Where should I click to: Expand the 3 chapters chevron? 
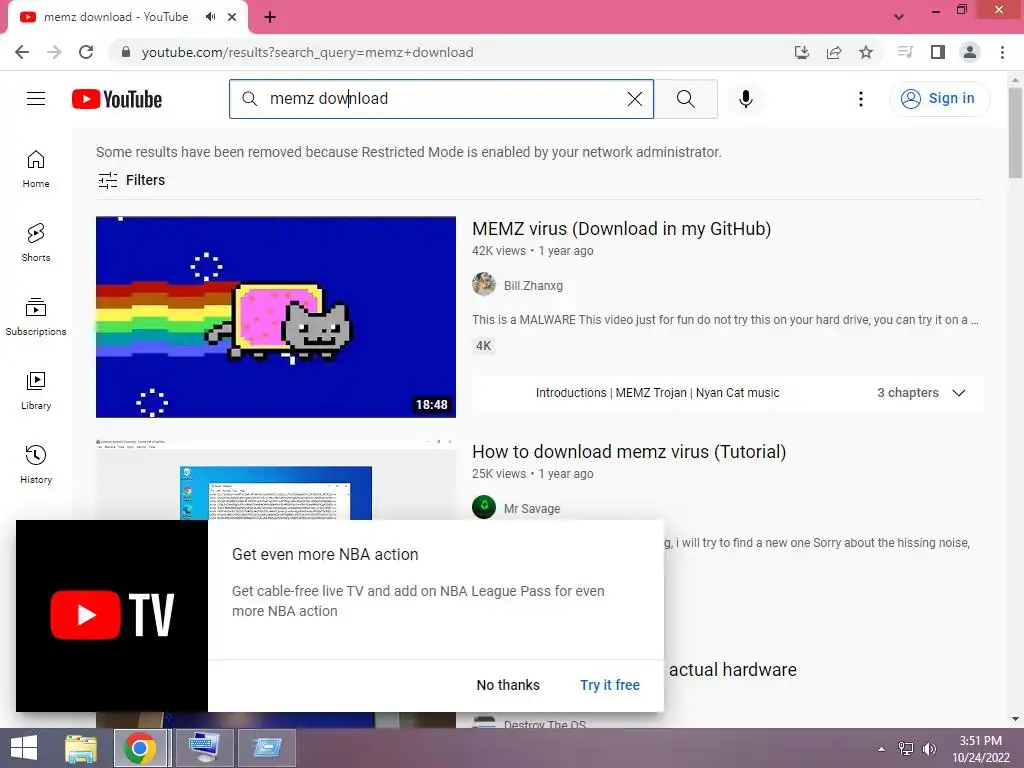959,392
